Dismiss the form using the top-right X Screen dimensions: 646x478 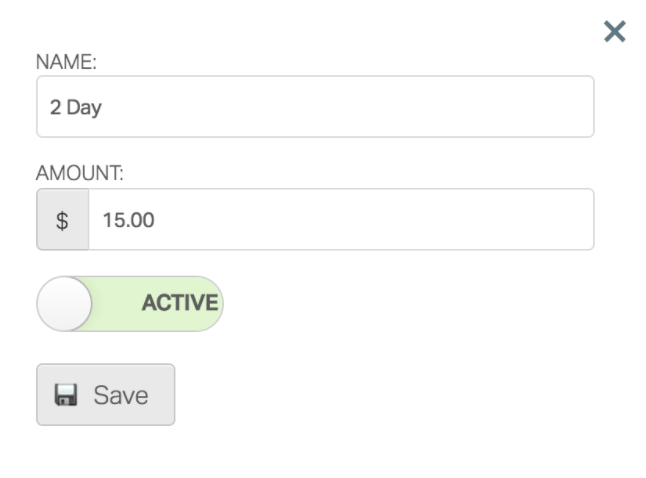click(x=614, y=32)
